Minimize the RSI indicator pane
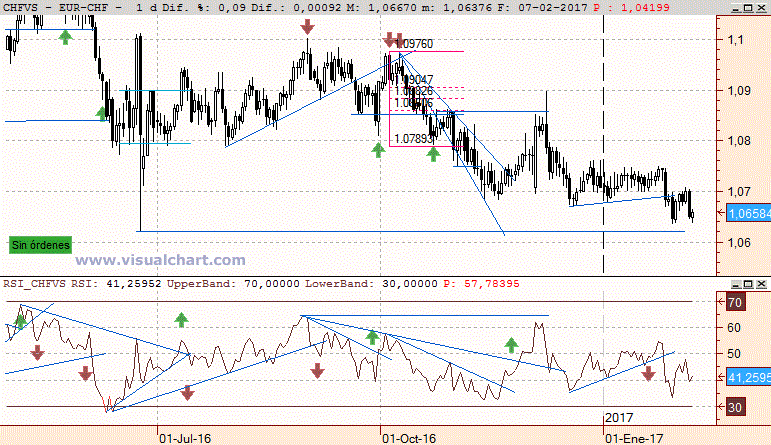Viewport: 771px width, 445px height. 735,284
